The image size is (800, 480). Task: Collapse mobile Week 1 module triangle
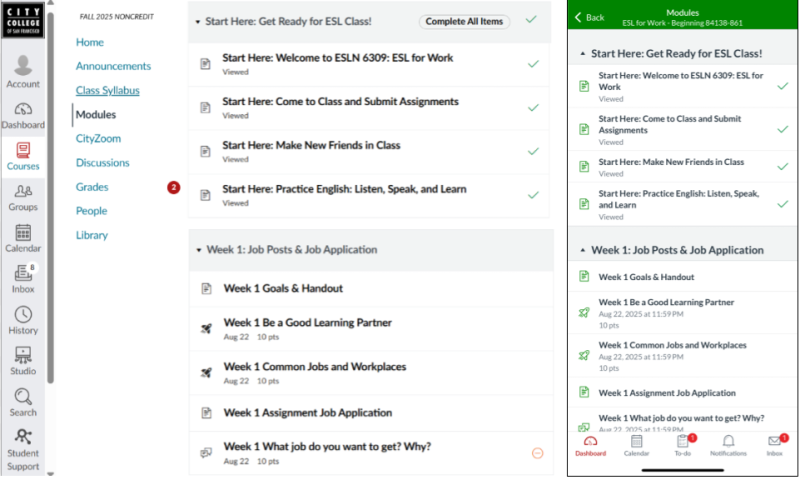583,250
